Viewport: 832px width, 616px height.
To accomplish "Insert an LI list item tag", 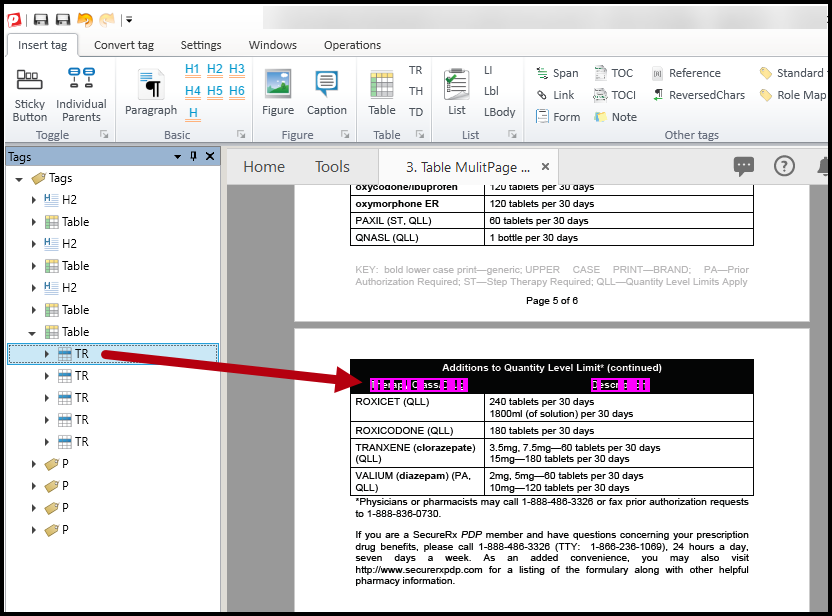I will (x=488, y=70).
